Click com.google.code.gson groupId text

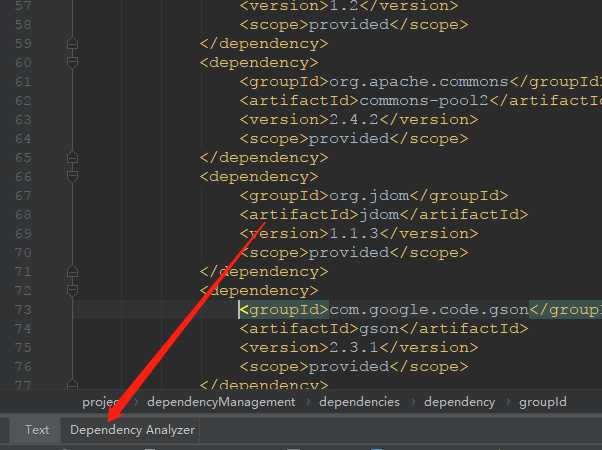pos(429,309)
